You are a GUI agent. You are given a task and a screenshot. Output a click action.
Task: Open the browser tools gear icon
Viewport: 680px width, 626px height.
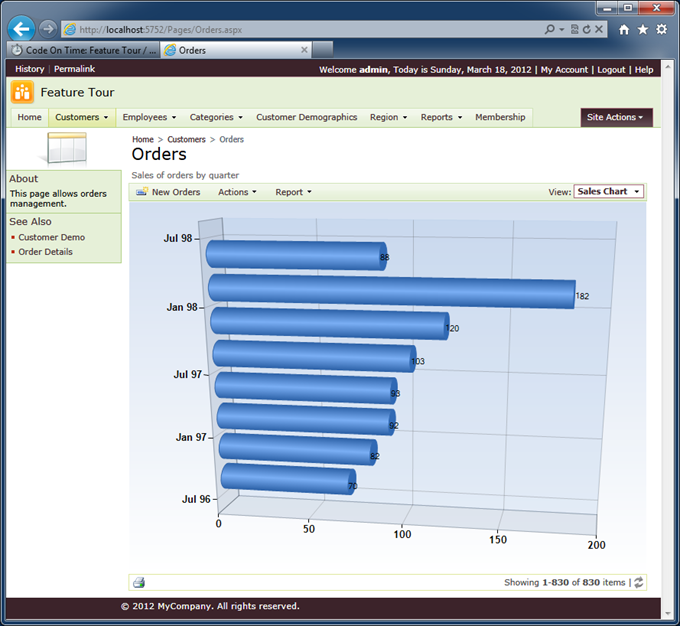click(x=661, y=30)
